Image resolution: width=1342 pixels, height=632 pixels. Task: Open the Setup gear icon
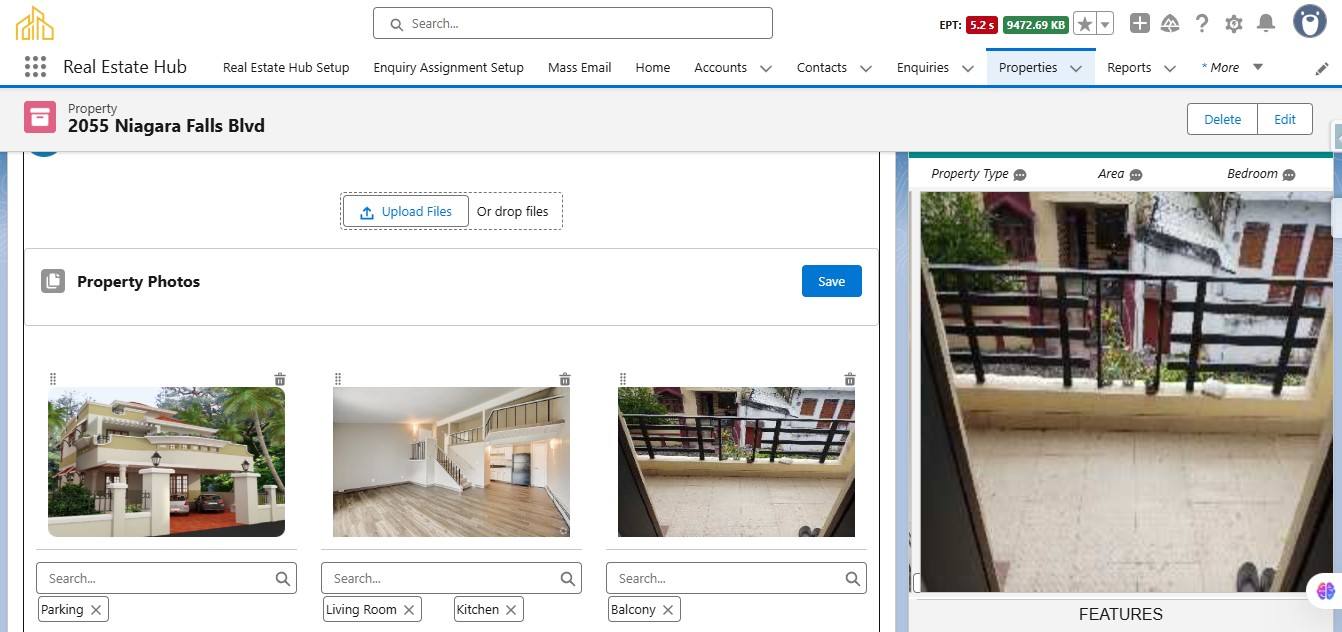pos(1234,24)
